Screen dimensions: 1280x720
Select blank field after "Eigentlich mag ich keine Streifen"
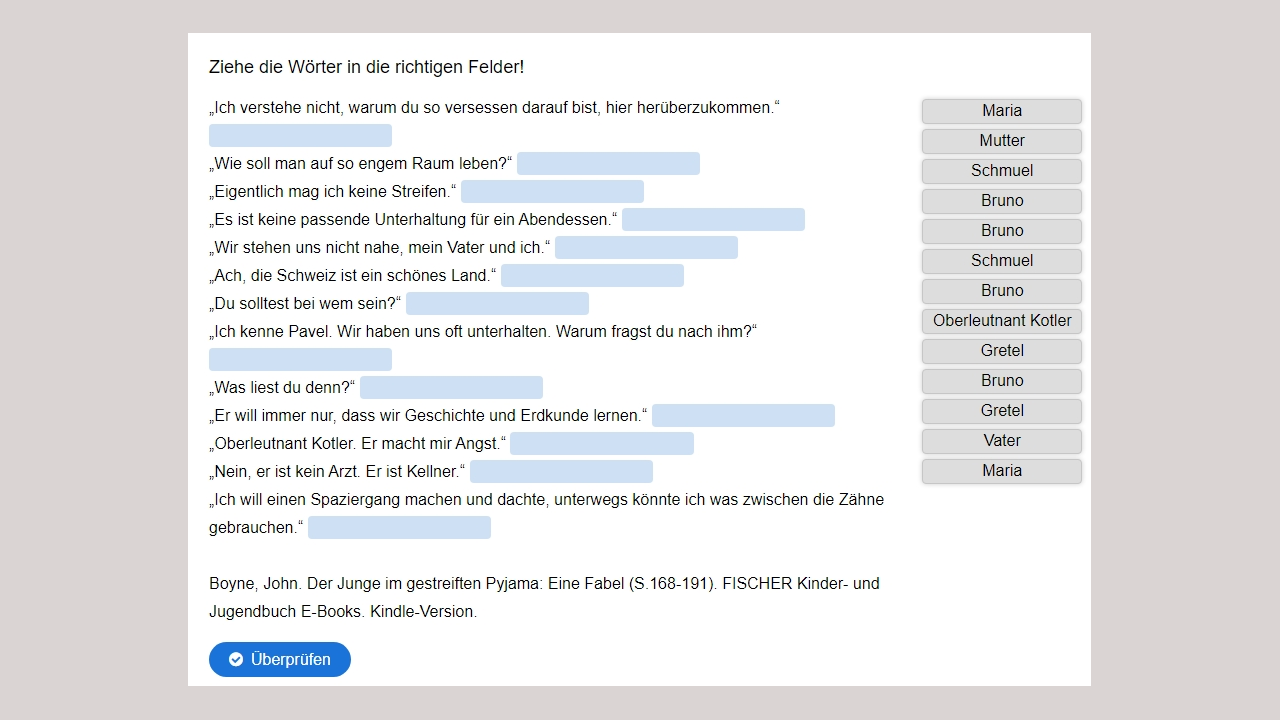(552, 192)
